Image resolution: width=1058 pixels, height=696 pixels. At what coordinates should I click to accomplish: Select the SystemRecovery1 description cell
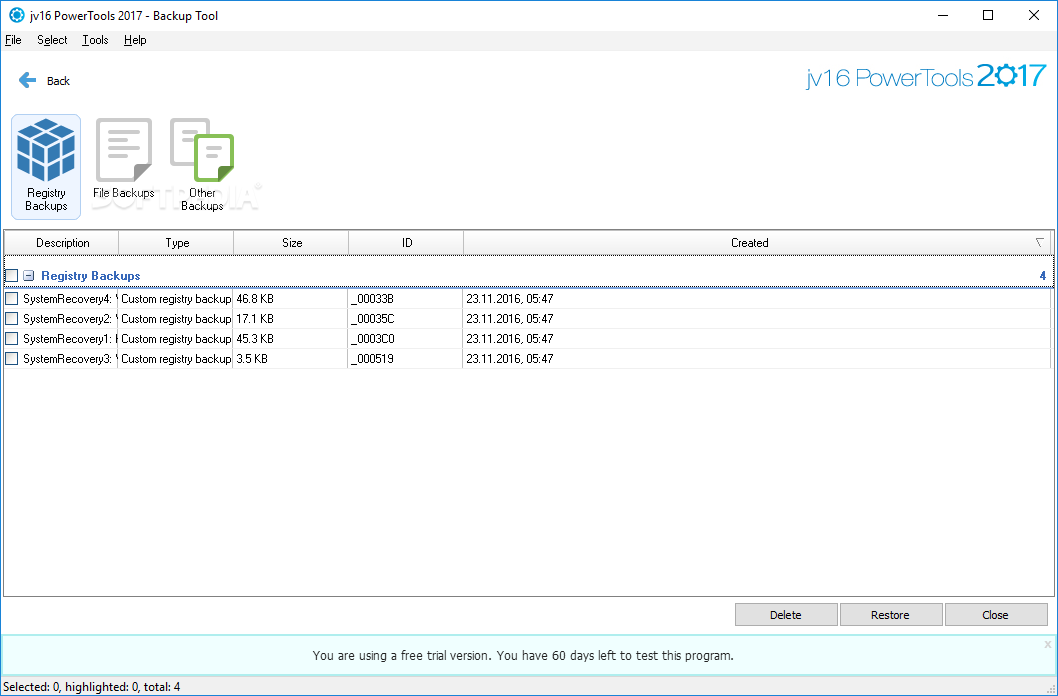[x=69, y=339]
